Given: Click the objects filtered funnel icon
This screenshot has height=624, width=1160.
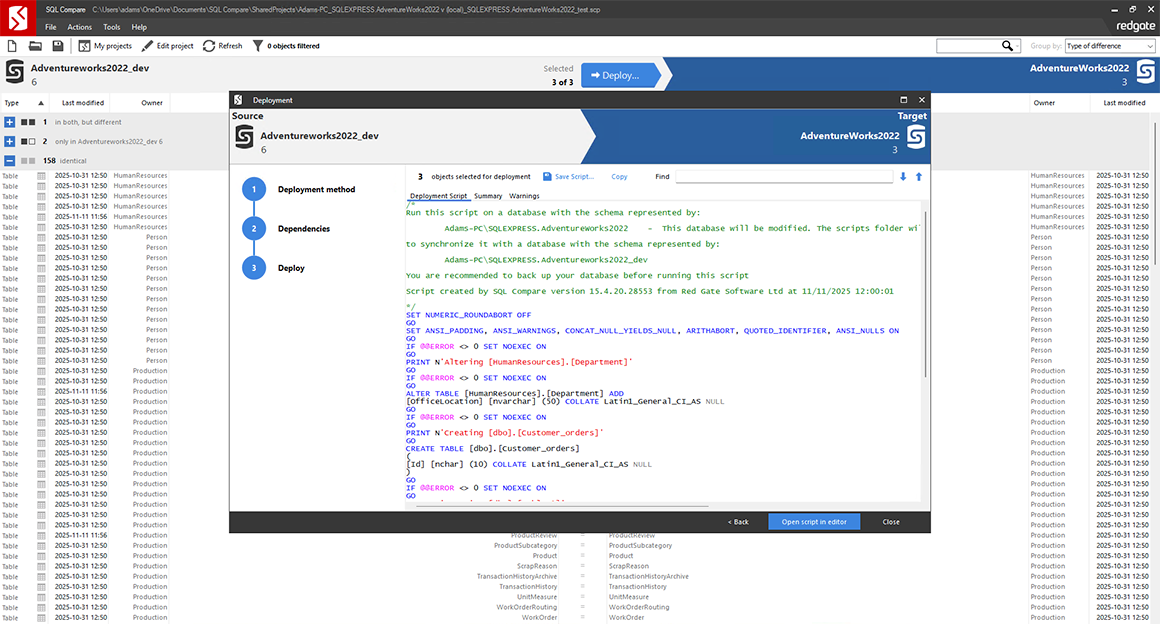Looking at the screenshot, I should click(258, 46).
